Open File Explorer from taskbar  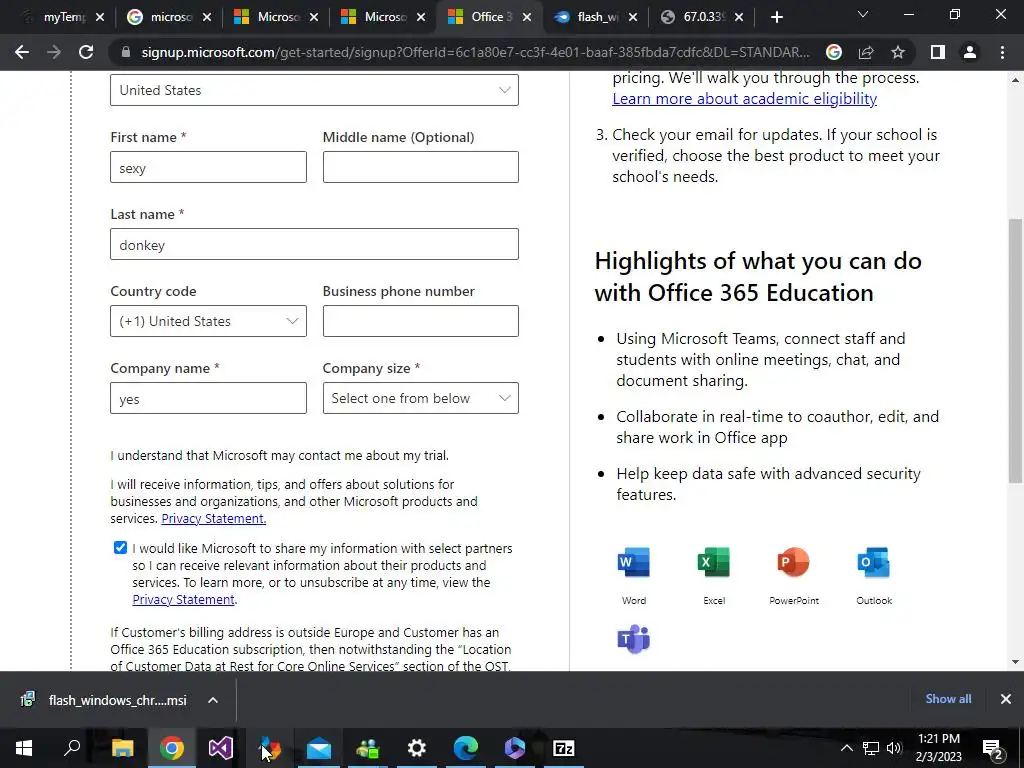coord(122,748)
